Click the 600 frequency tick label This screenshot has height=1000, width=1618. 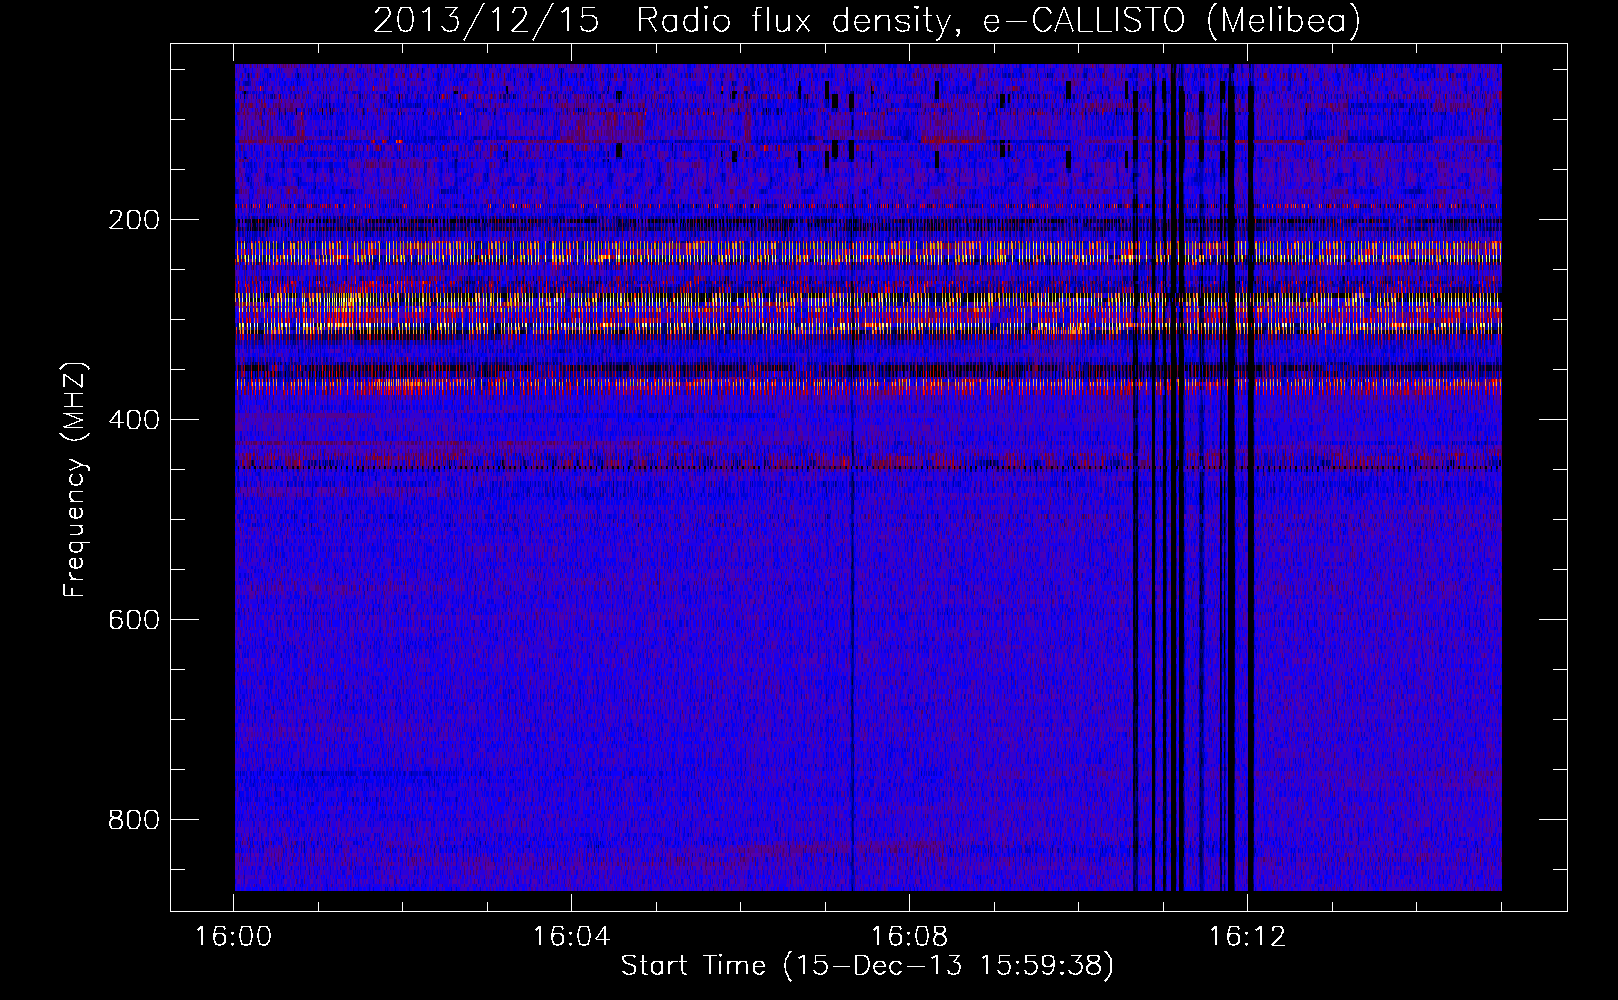(133, 620)
